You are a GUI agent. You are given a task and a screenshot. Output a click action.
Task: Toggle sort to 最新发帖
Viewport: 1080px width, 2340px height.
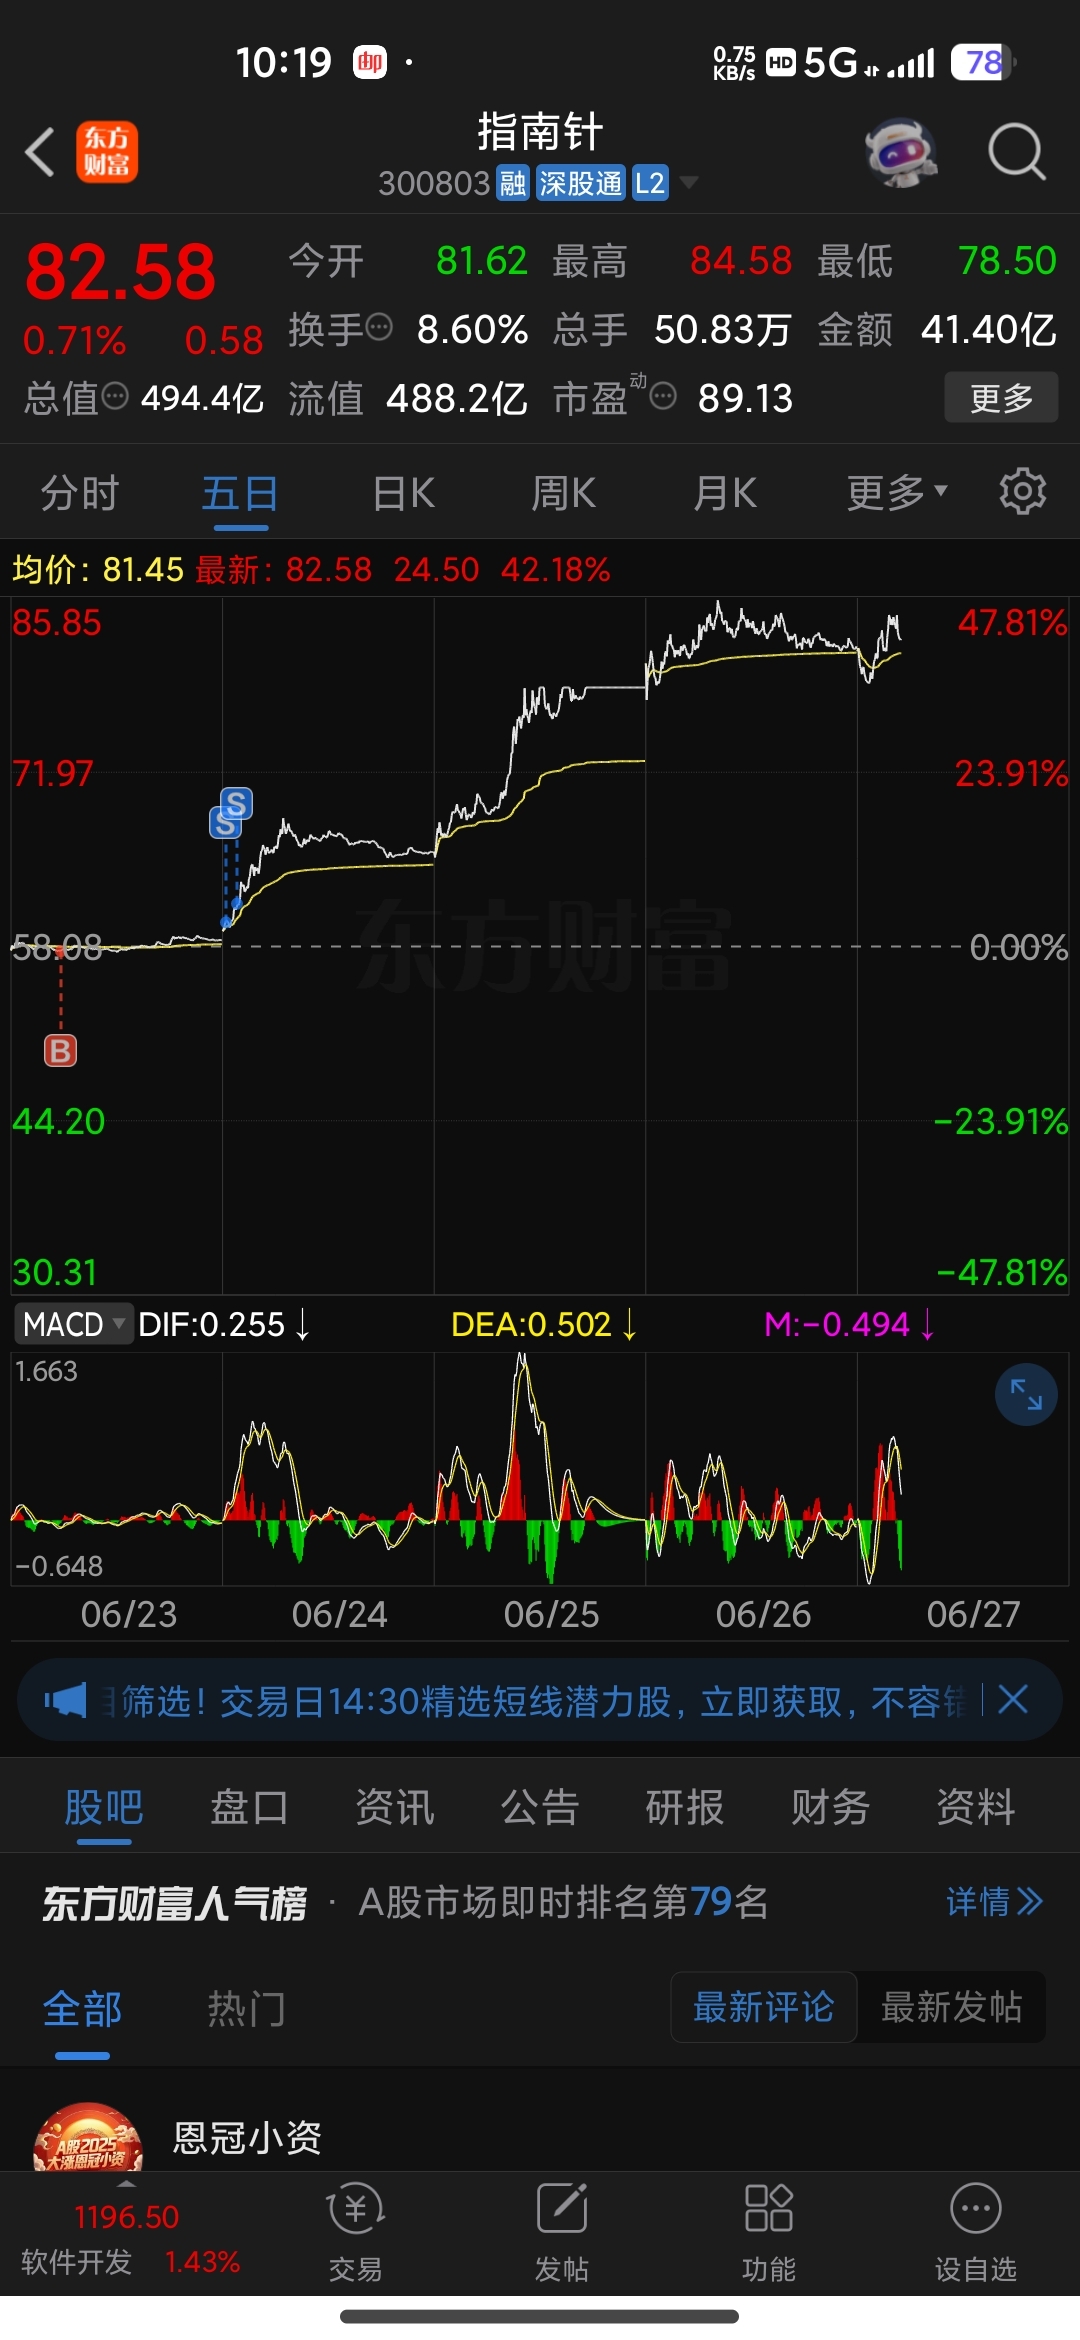[951, 2007]
